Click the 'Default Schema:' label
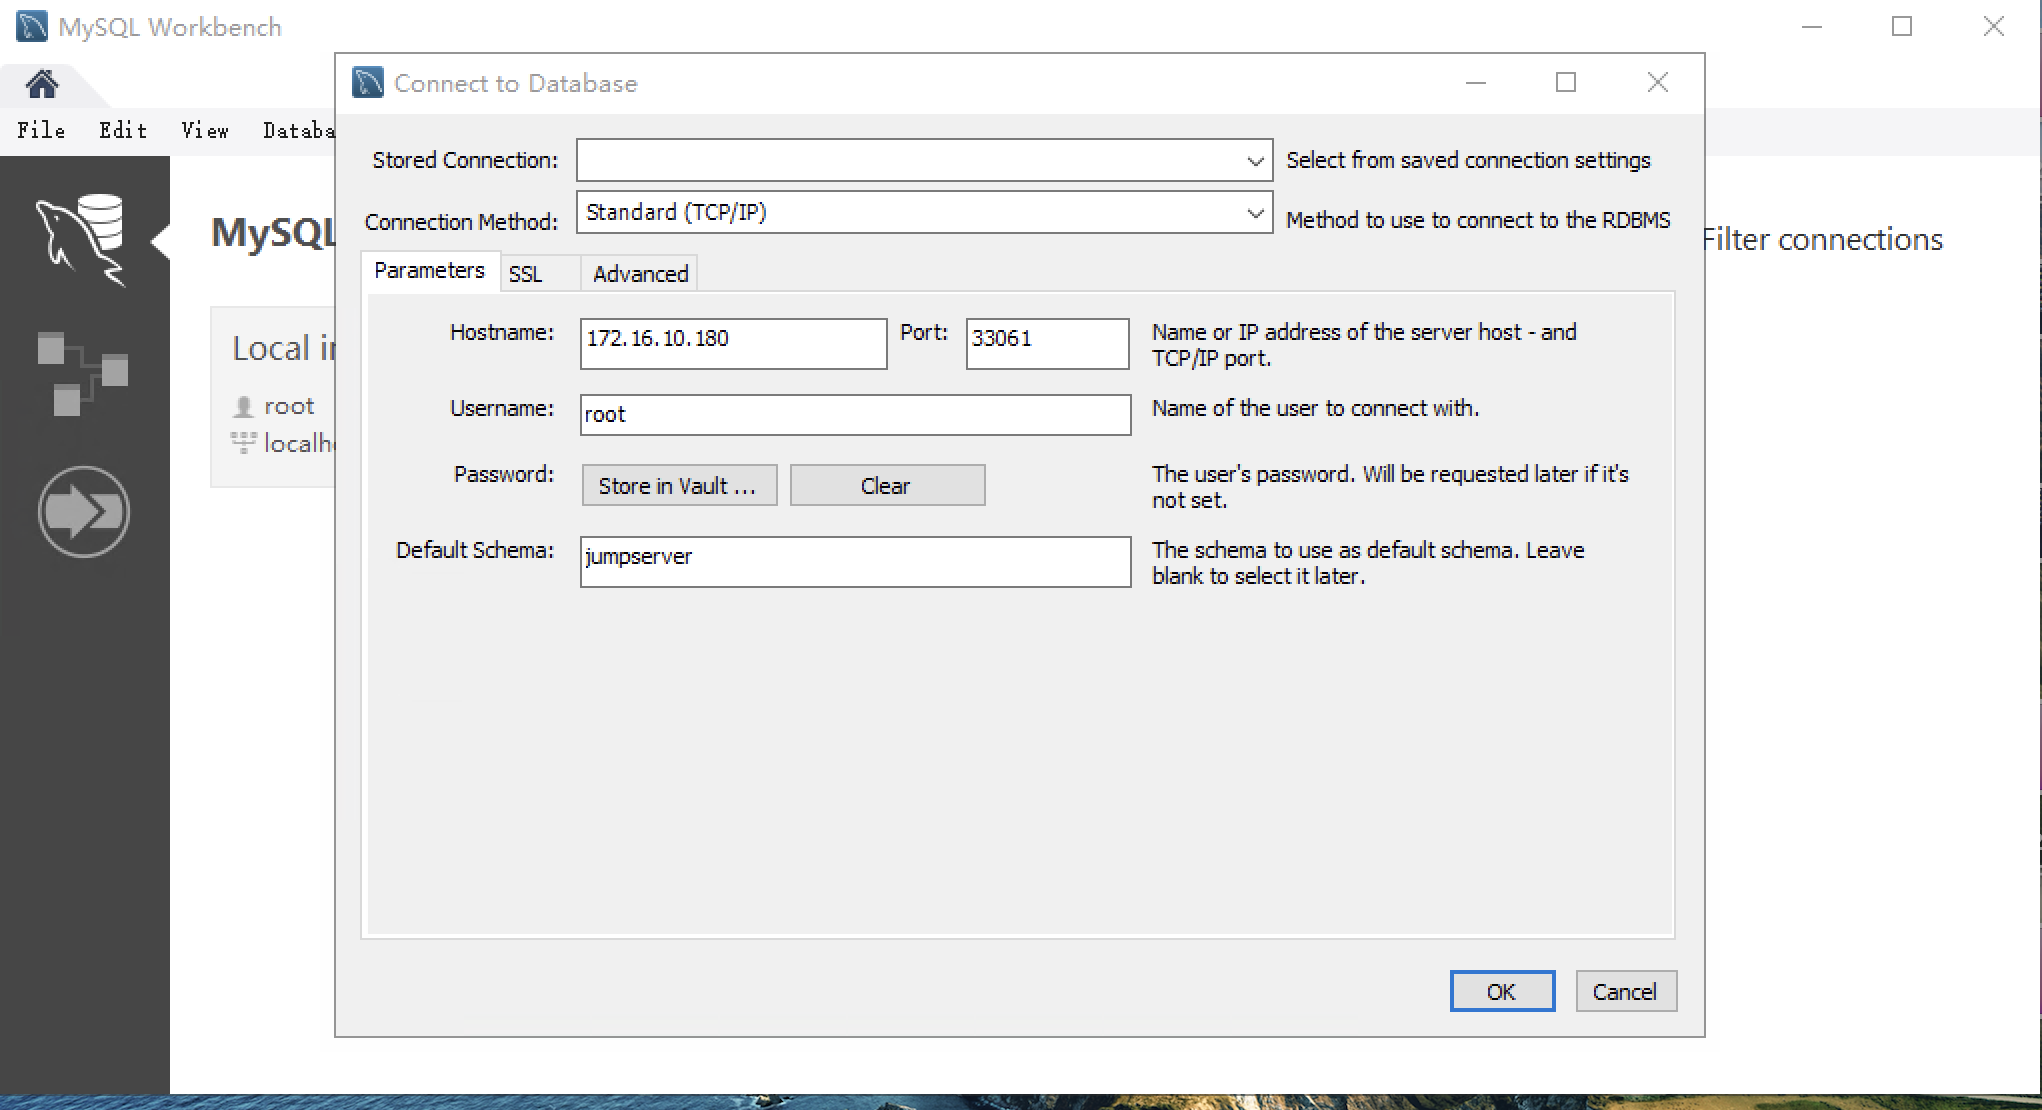Viewport: 2042px width, 1110px height. pos(475,550)
